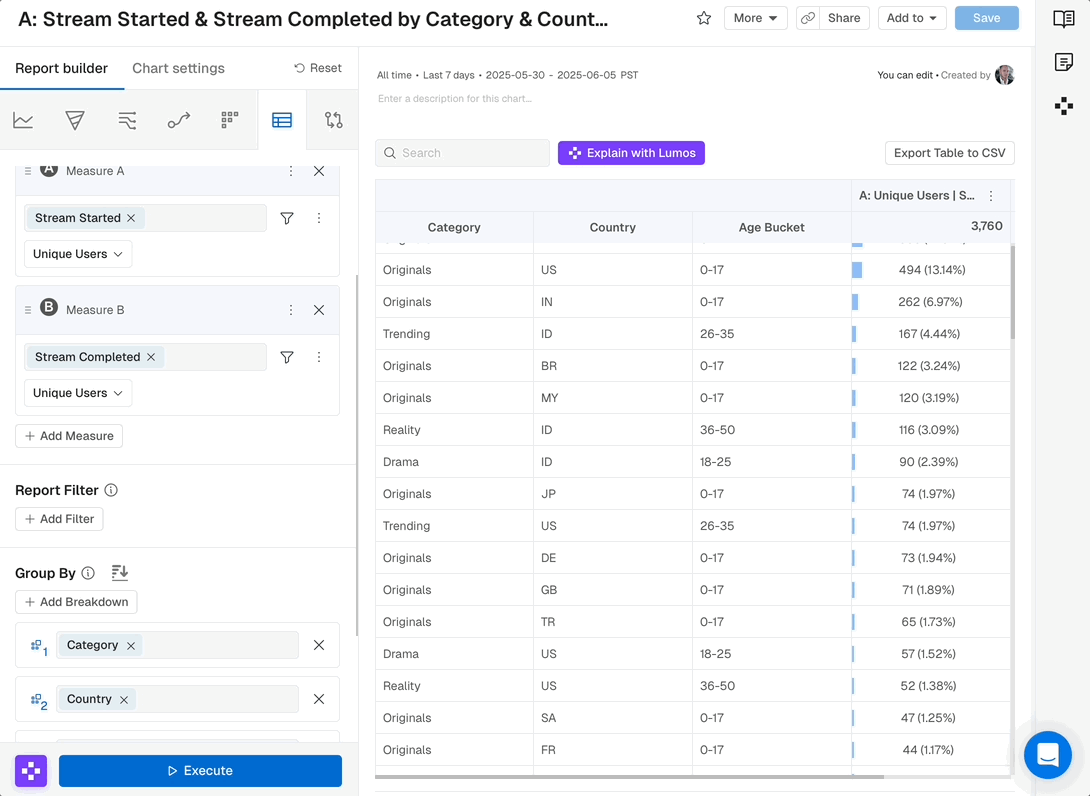Image resolution: width=1090 pixels, height=796 pixels.
Task: Open Unique Users dropdown for Measure B
Action: pos(77,393)
